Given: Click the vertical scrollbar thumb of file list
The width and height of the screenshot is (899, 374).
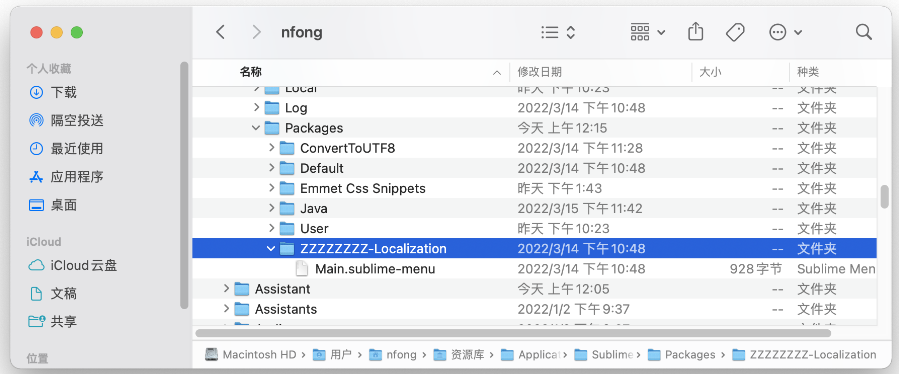Looking at the screenshot, I should coord(885,196).
